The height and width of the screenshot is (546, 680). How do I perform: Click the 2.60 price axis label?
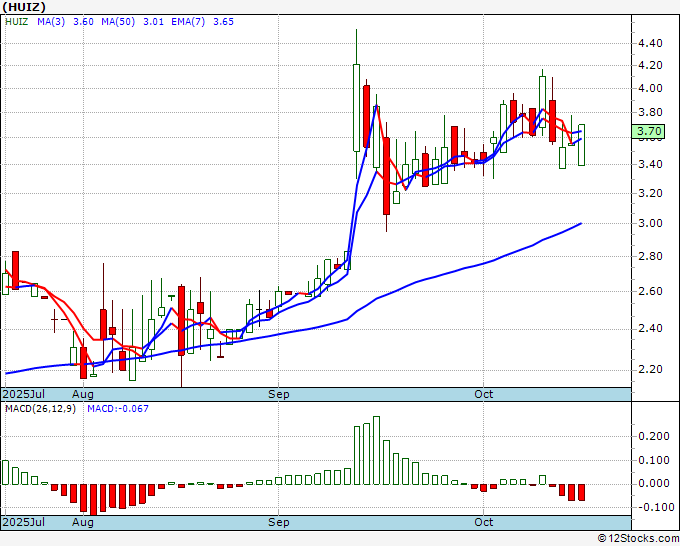(650, 291)
